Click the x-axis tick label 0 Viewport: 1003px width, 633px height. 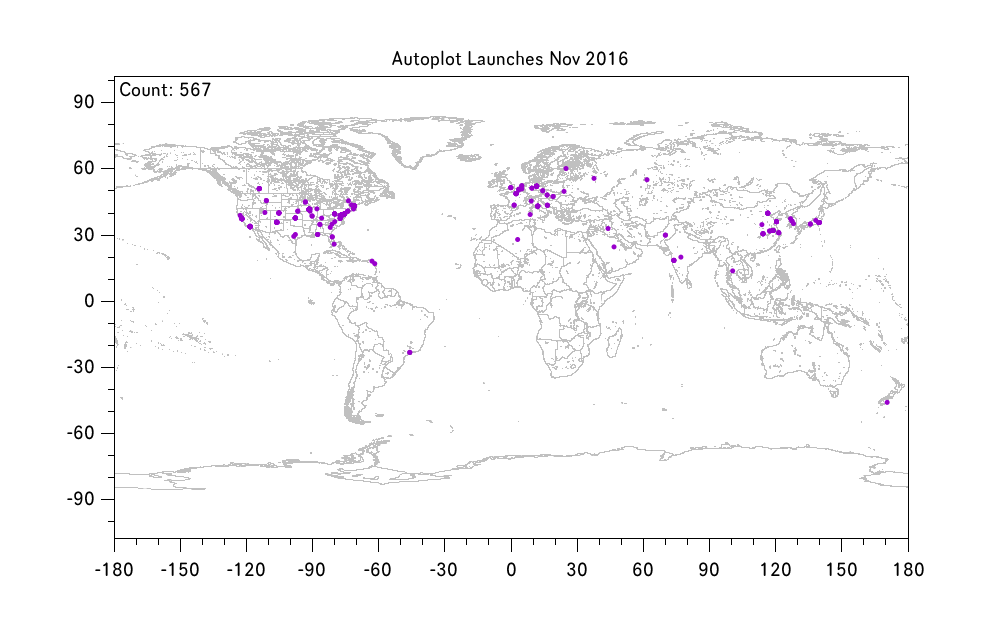click(511, 570)
